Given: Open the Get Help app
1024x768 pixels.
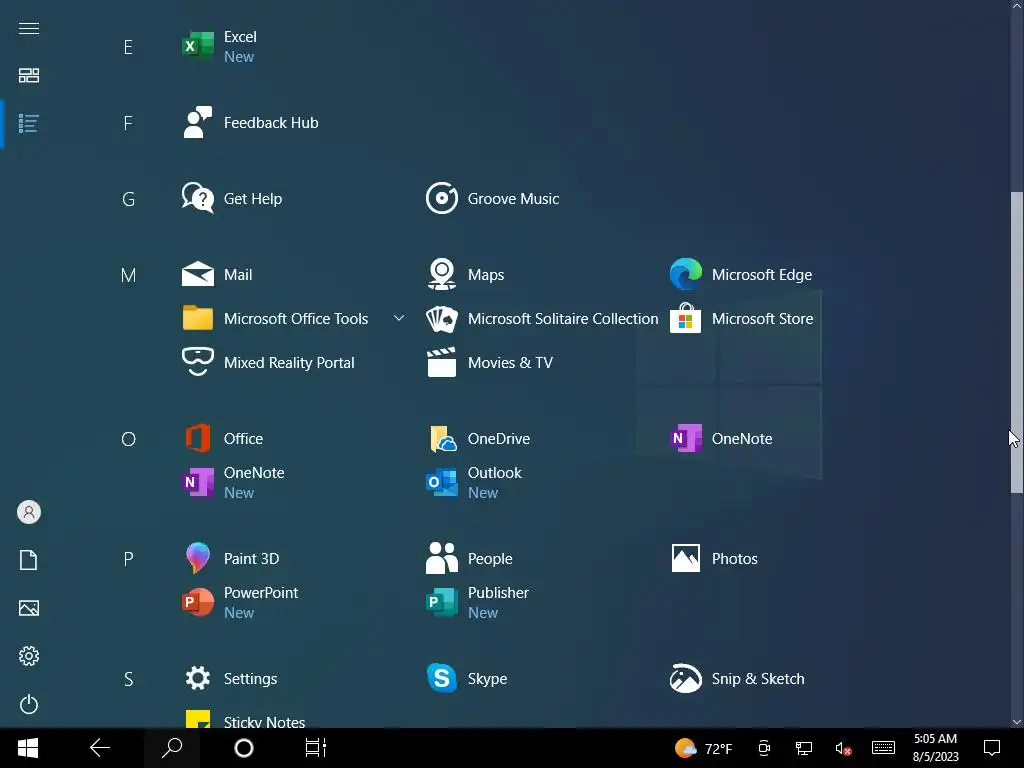Looking at the screenshot, I should click(x=232, y=199).
